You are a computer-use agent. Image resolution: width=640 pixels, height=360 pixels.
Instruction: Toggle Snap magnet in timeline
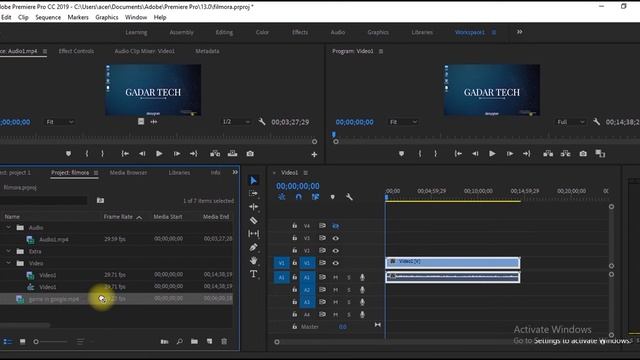(x=298, y=197)
